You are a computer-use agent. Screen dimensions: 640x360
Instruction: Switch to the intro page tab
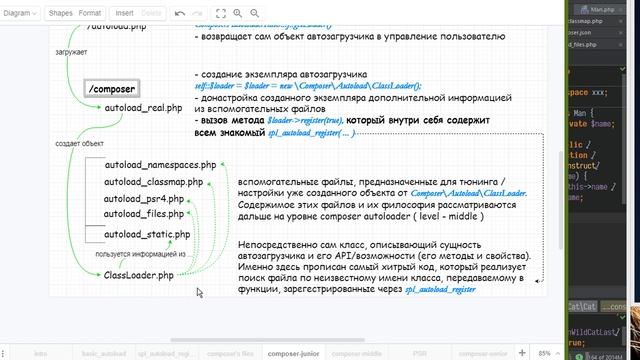(40, 353)
